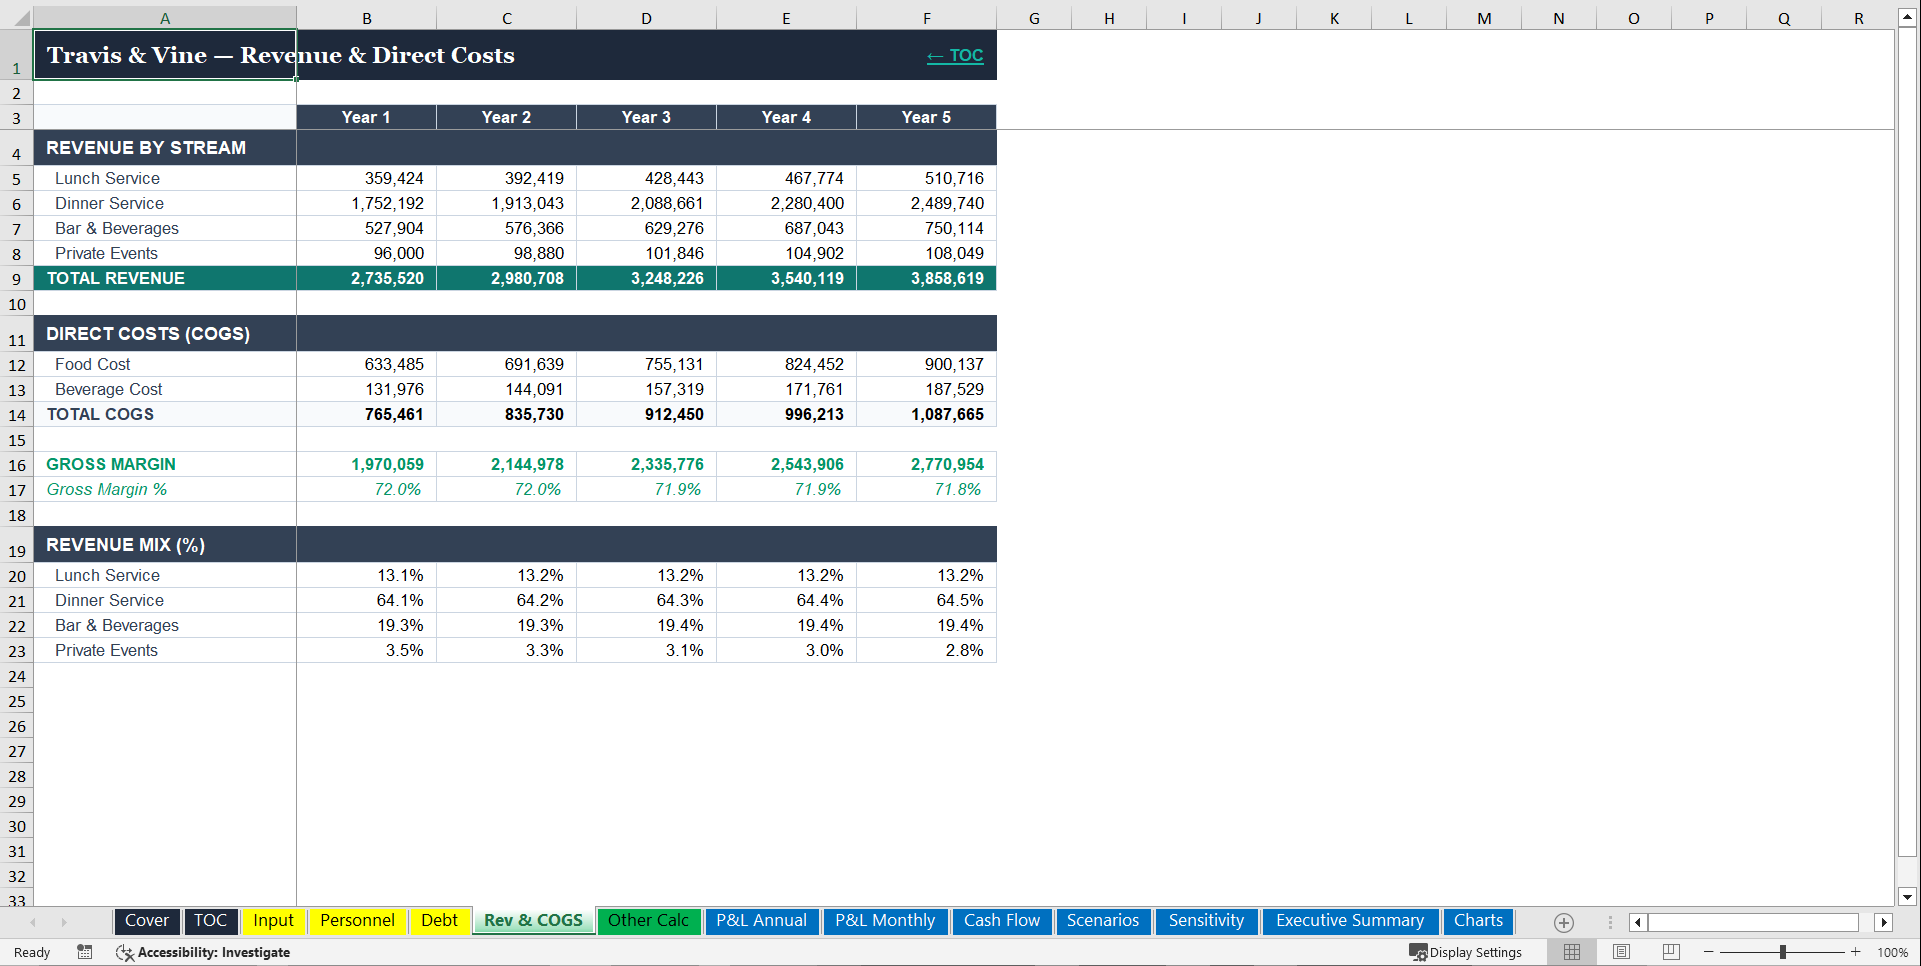Viewport: 1921px width, 966px height.
Task: Open the Input sheet tab
Action: click(273, 920)
